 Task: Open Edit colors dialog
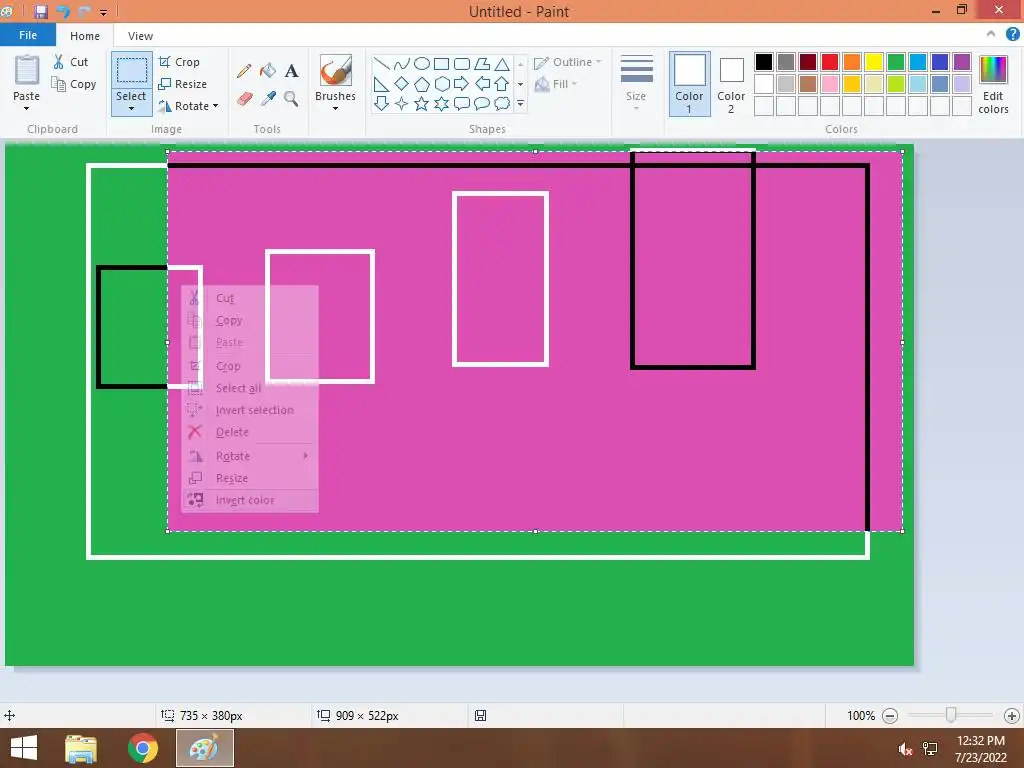point(993,84)
